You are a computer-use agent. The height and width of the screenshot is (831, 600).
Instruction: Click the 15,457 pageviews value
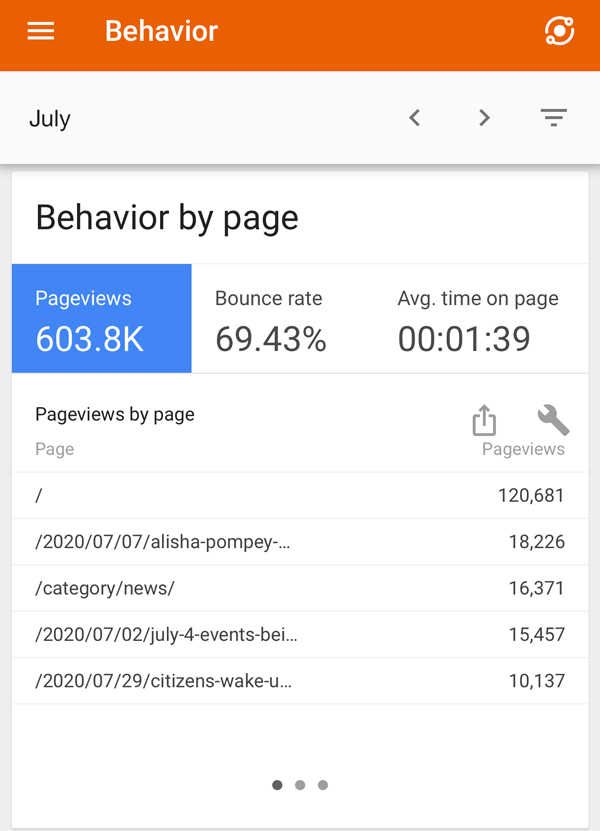(536, 634)
